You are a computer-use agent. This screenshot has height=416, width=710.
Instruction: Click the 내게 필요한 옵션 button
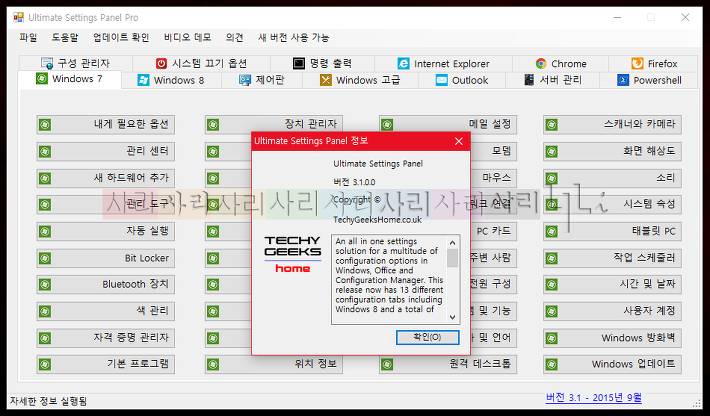[106, 124]
